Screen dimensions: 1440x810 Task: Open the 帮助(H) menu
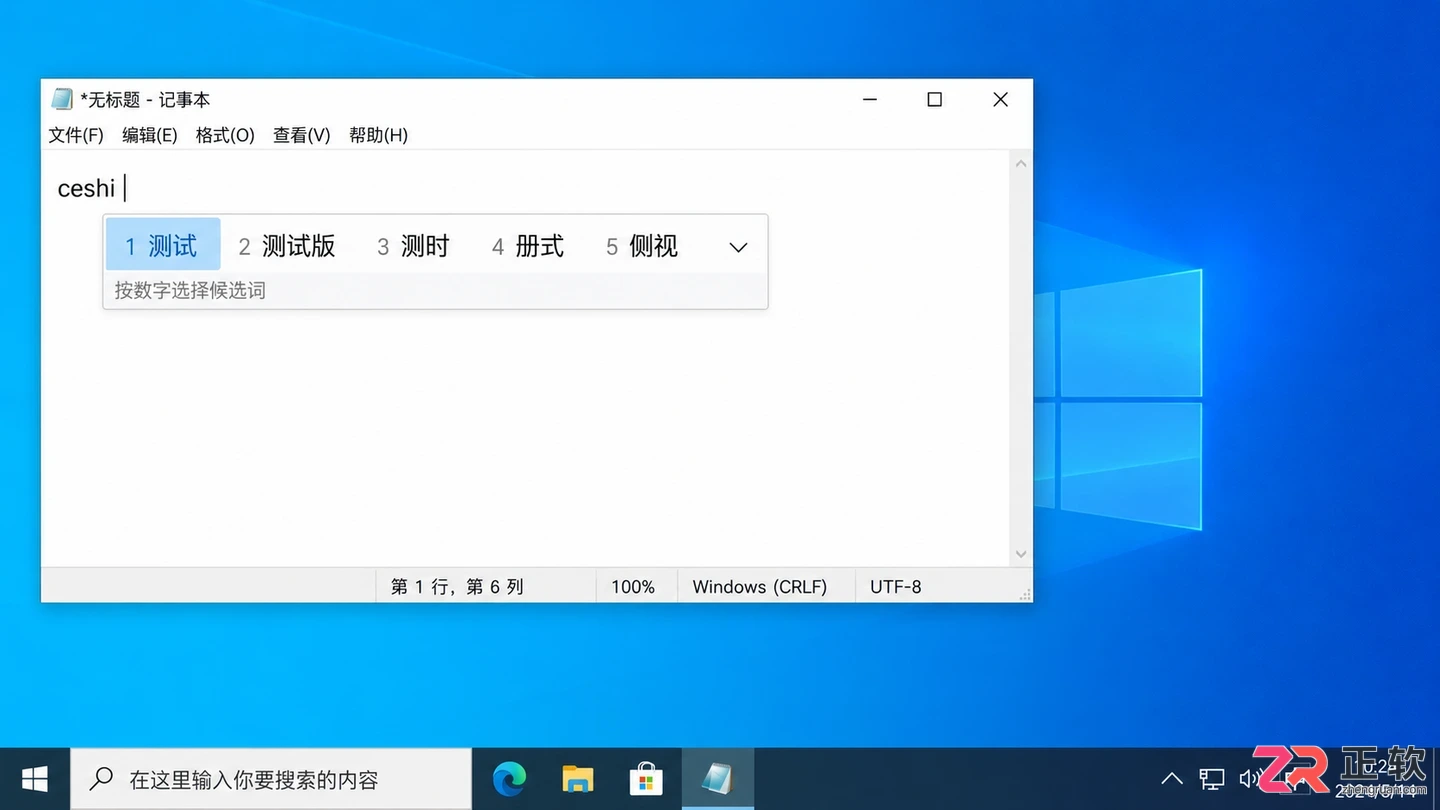tap(378, 135)
